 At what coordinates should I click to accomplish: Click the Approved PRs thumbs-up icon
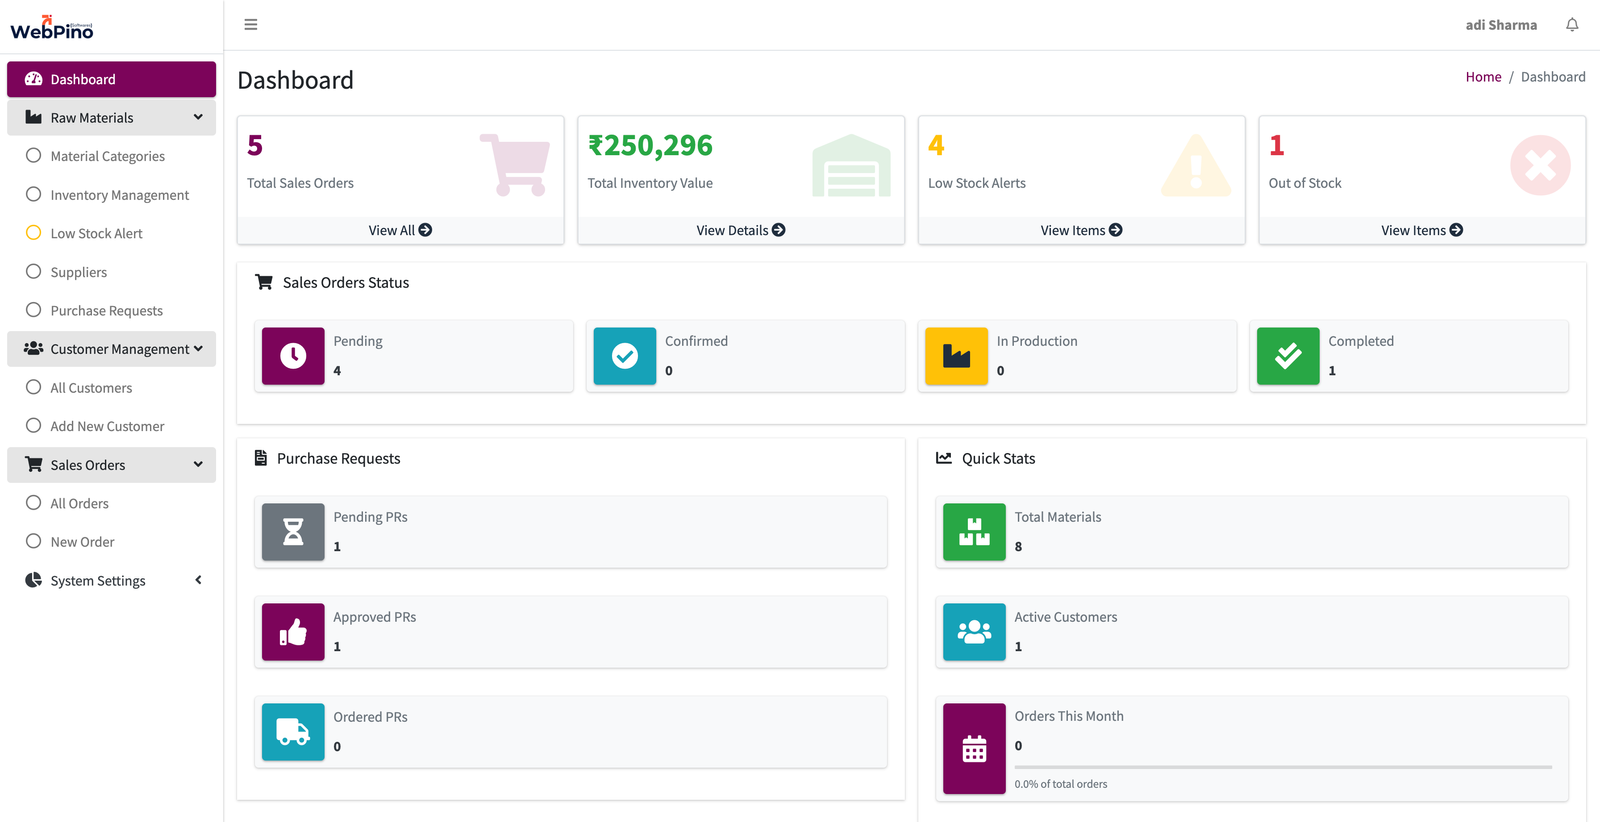[293, 632]
